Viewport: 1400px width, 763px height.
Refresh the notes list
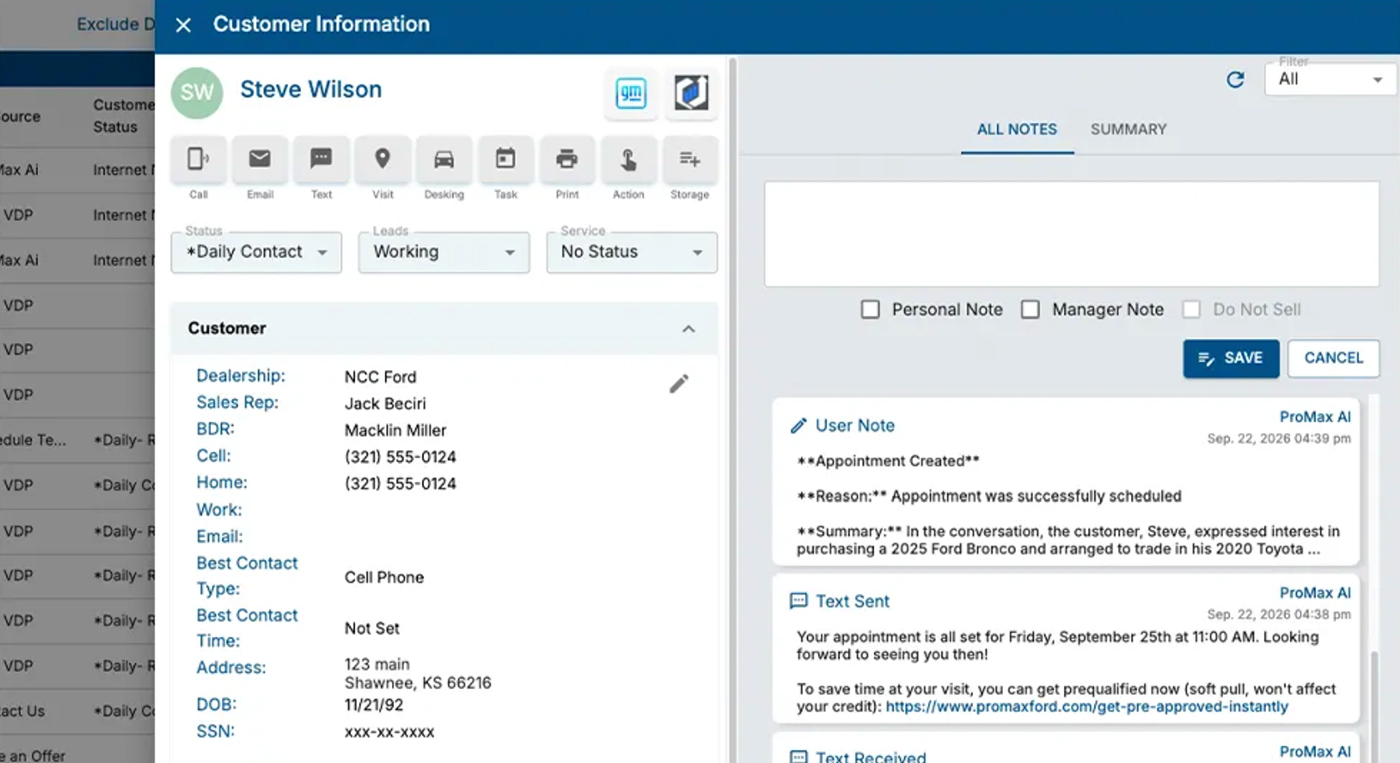(x=1235, y=80)
